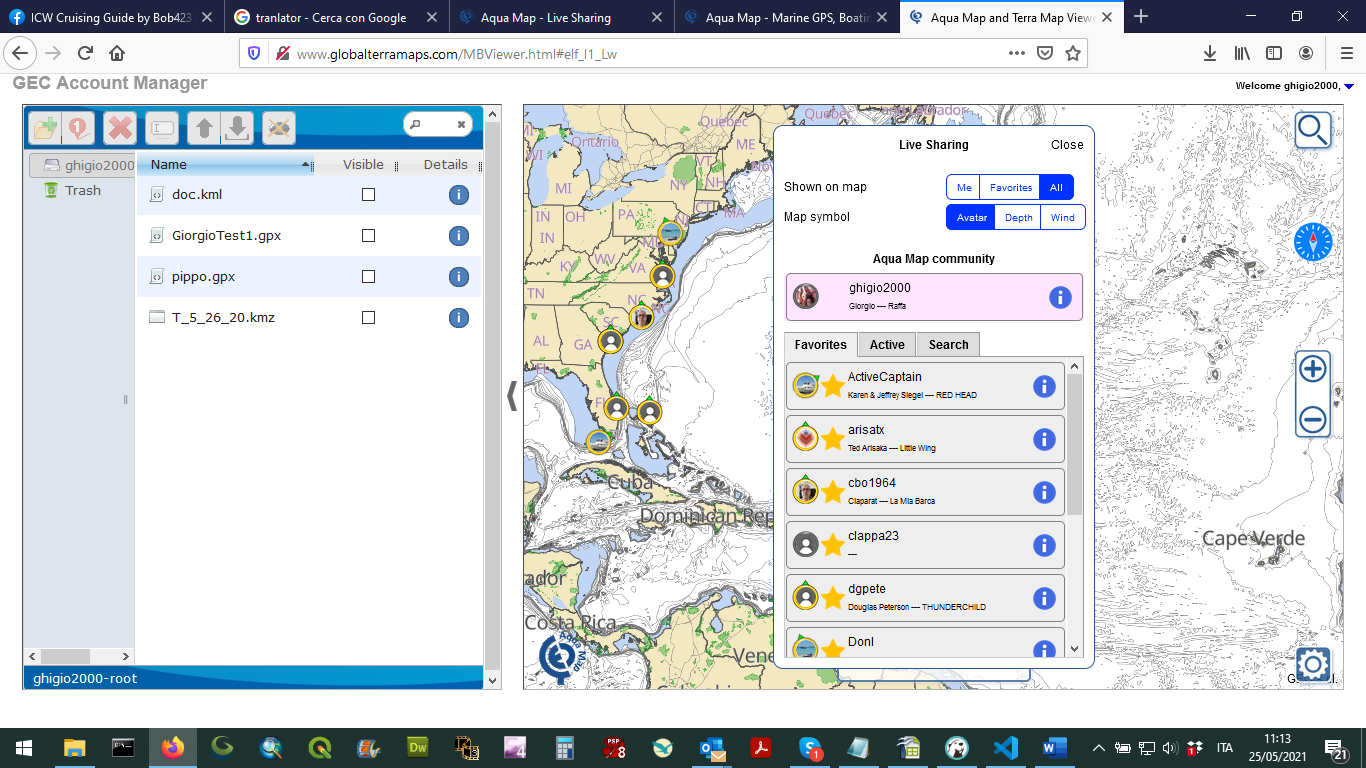Click the browser address bar URL
The image size is (1366, 768).
[x=457, y=54]
